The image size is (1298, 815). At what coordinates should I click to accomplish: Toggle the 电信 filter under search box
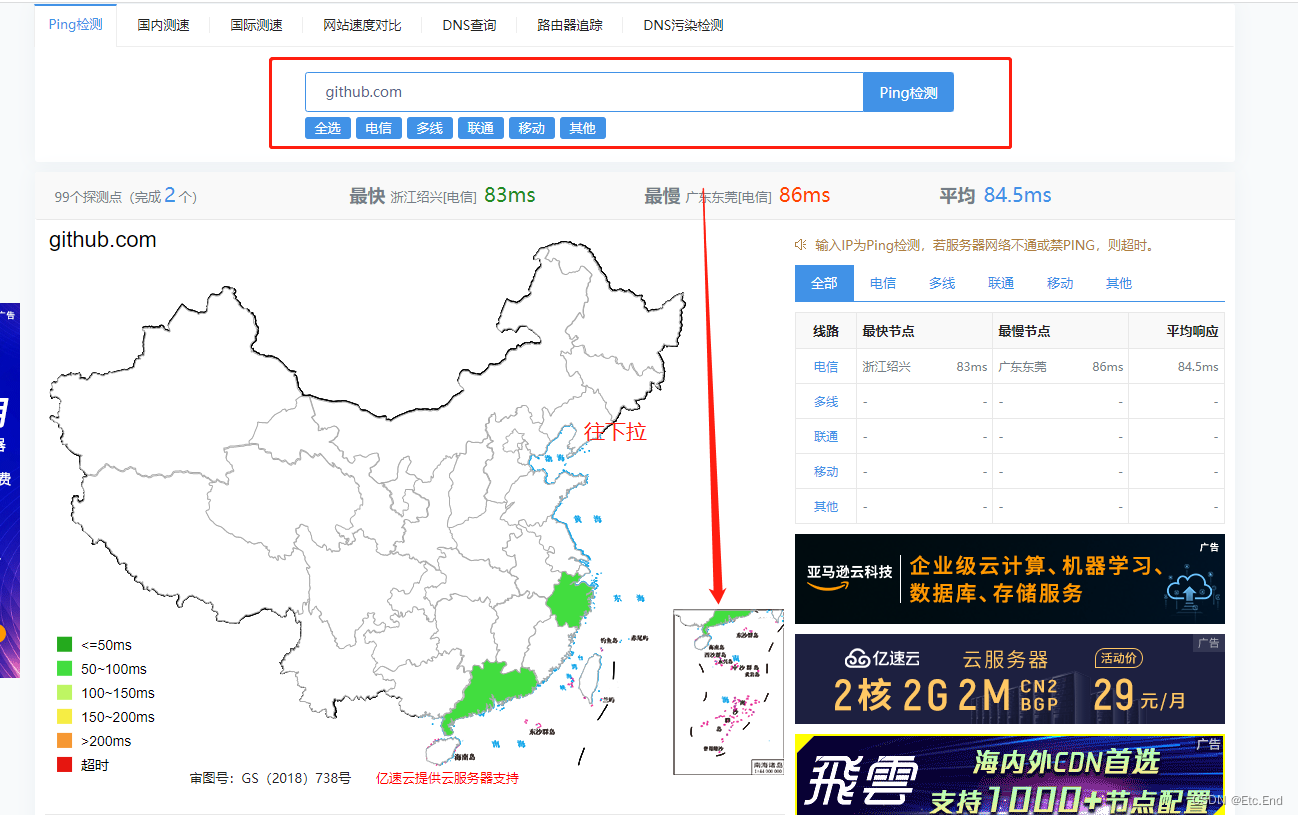click(x=379, y=128)
